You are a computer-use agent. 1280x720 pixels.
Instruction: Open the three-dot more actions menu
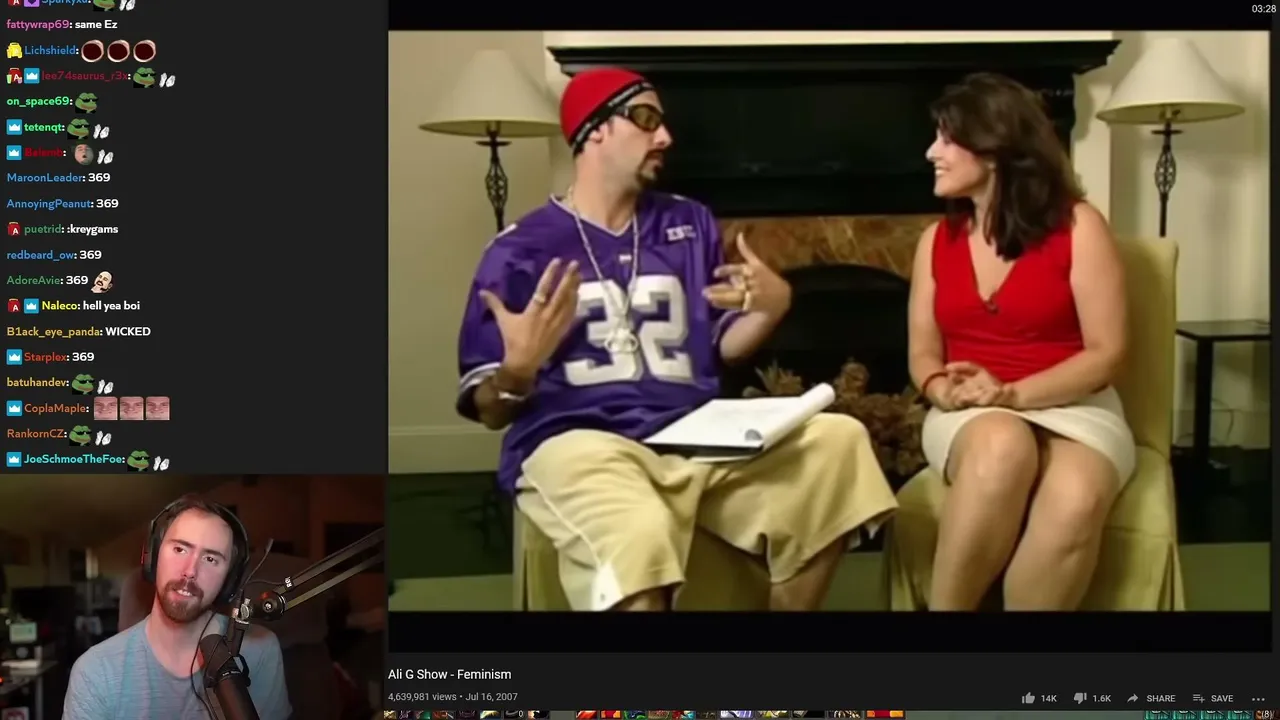(x=1260, y=698)
